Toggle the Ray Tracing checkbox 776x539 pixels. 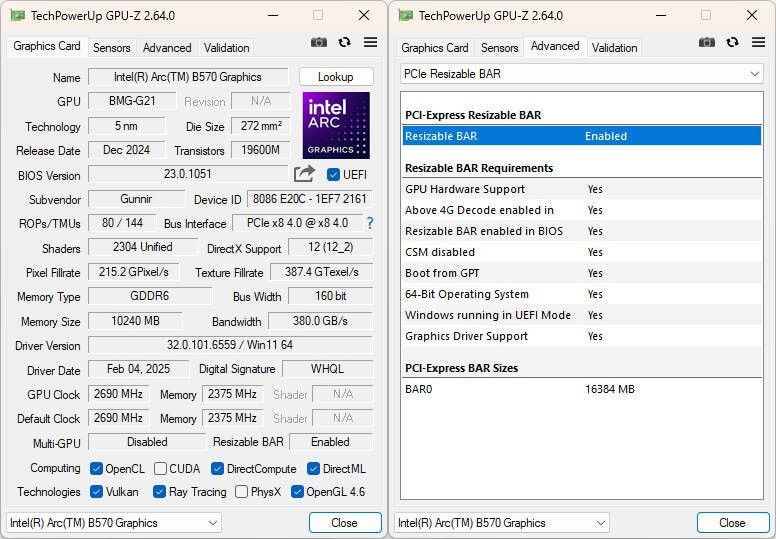(x=159, y=491)
